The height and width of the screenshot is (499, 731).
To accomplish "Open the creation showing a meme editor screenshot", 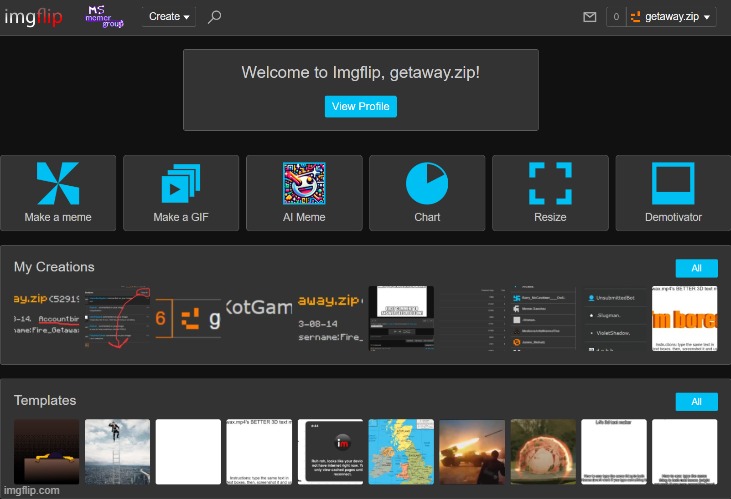I will coord(401,319).
